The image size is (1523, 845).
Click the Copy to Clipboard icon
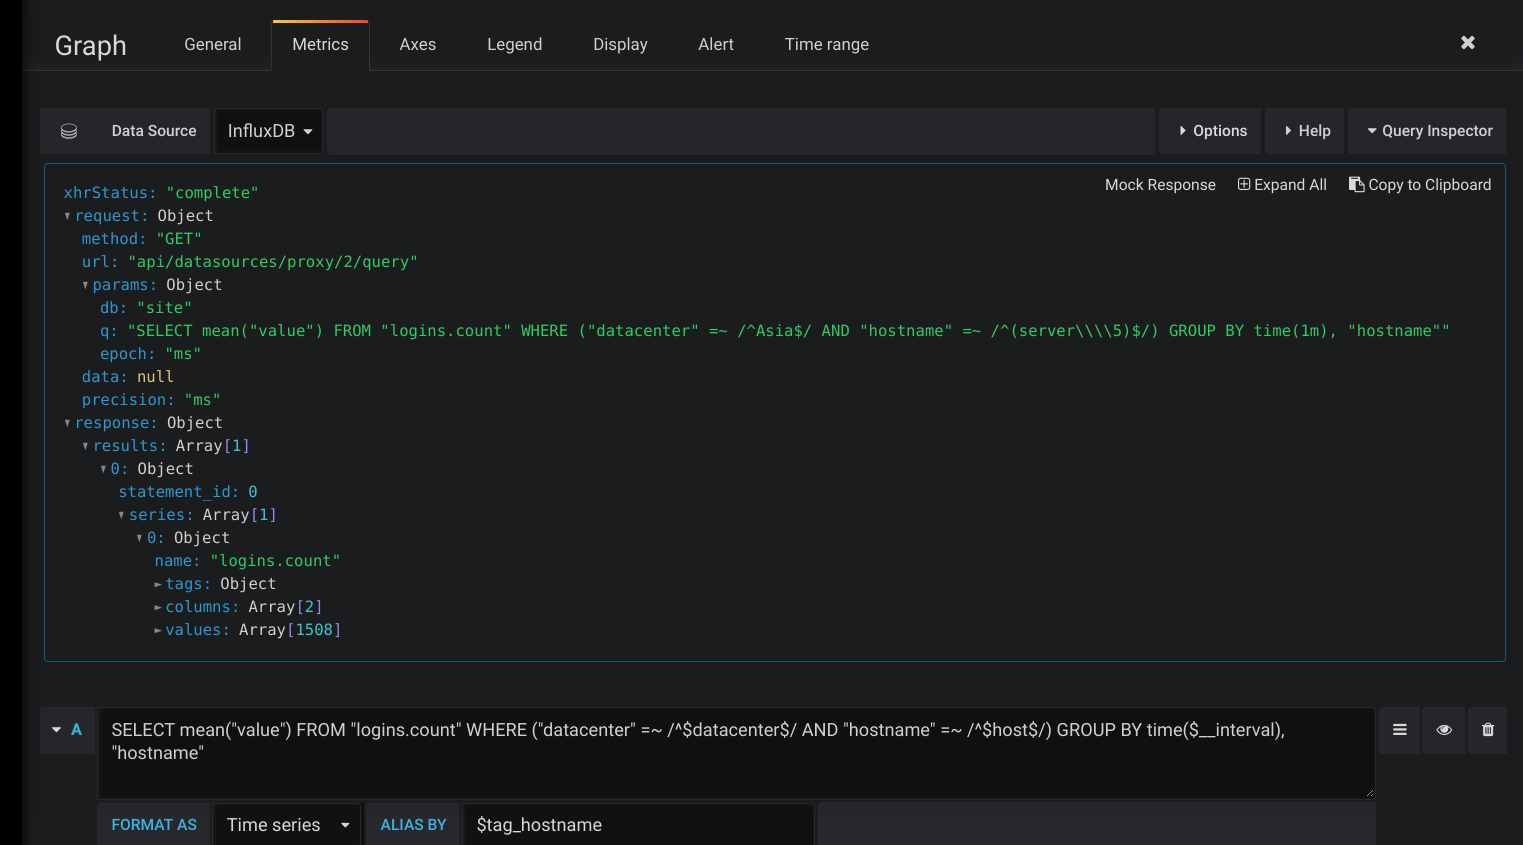(1356, 185)
